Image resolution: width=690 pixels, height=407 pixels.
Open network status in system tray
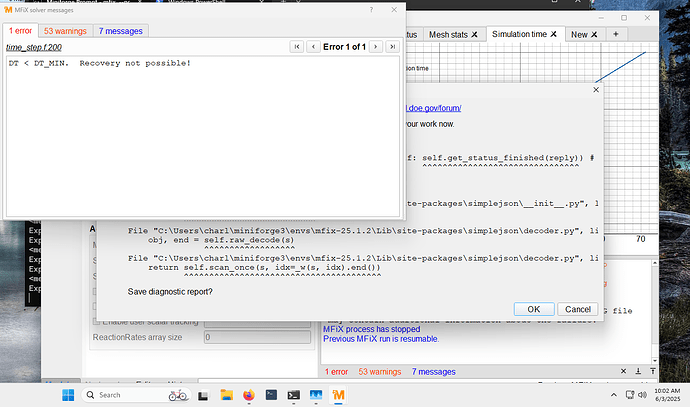coord(630,395)
